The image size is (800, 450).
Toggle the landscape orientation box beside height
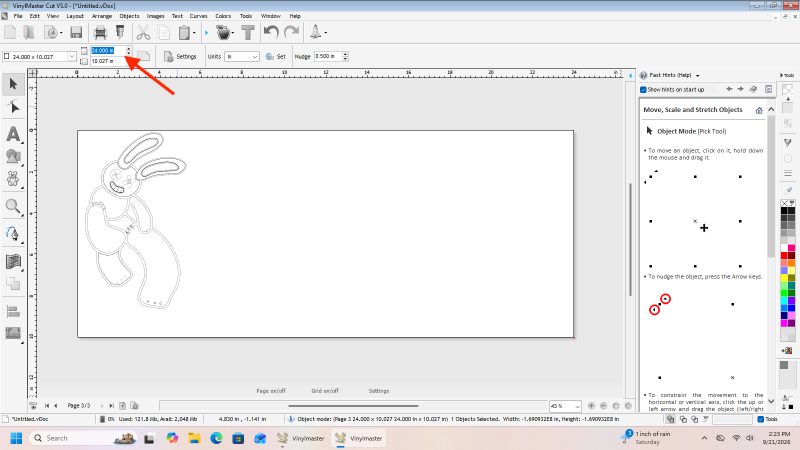(84, 61)
